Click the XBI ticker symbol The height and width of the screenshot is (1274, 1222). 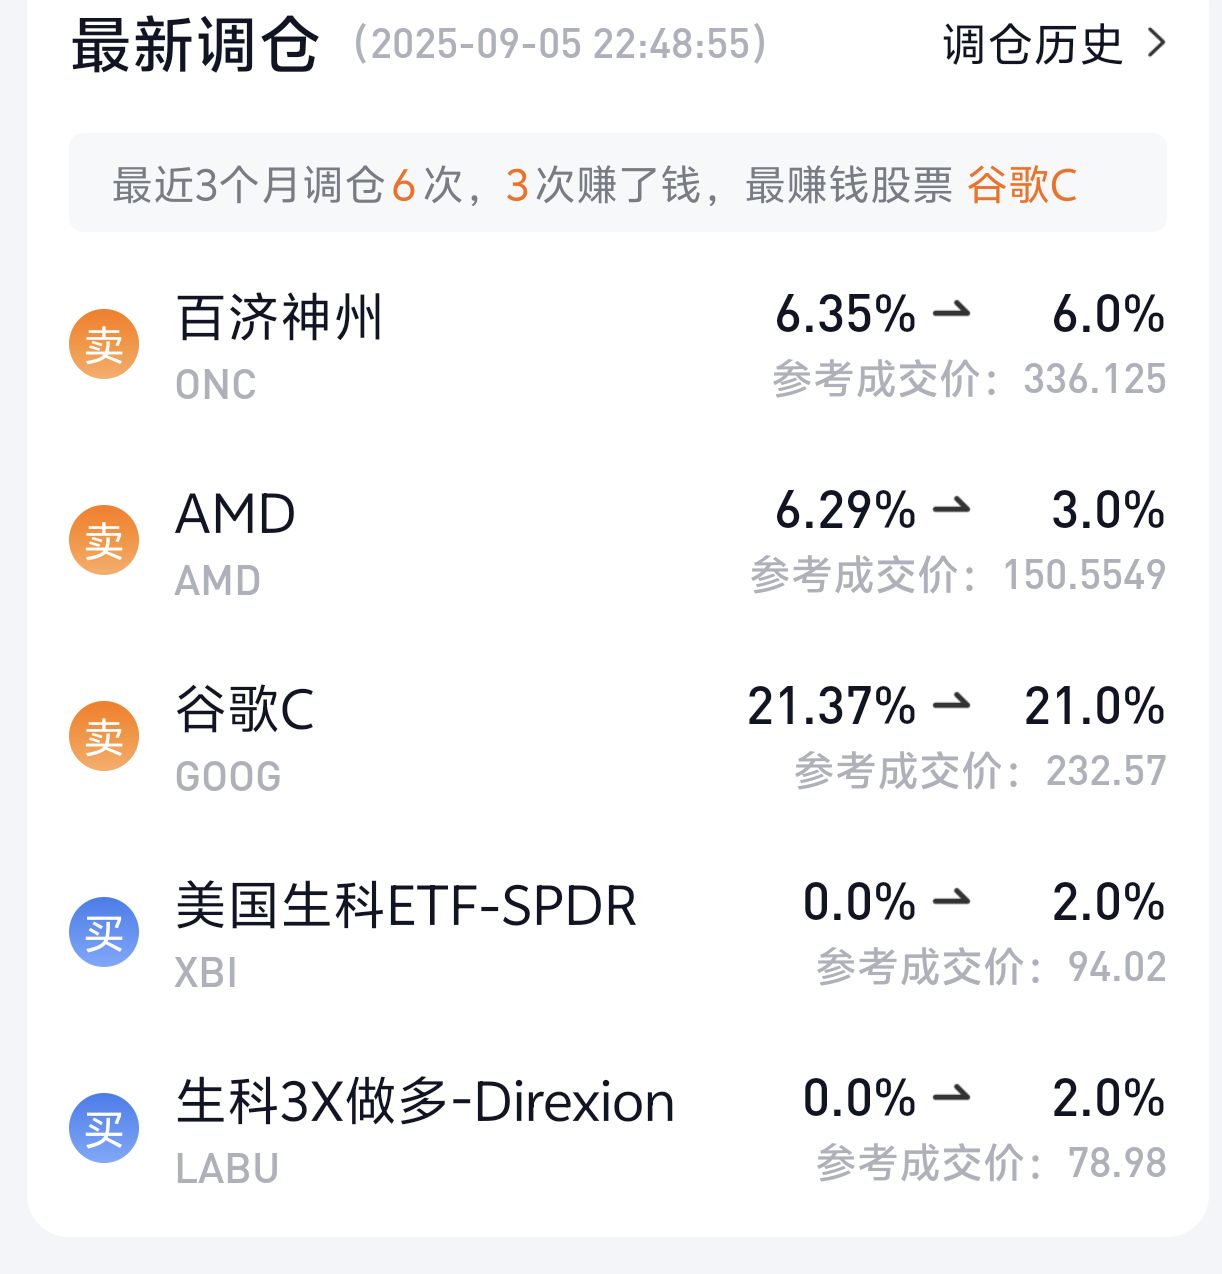coord(206,973)
